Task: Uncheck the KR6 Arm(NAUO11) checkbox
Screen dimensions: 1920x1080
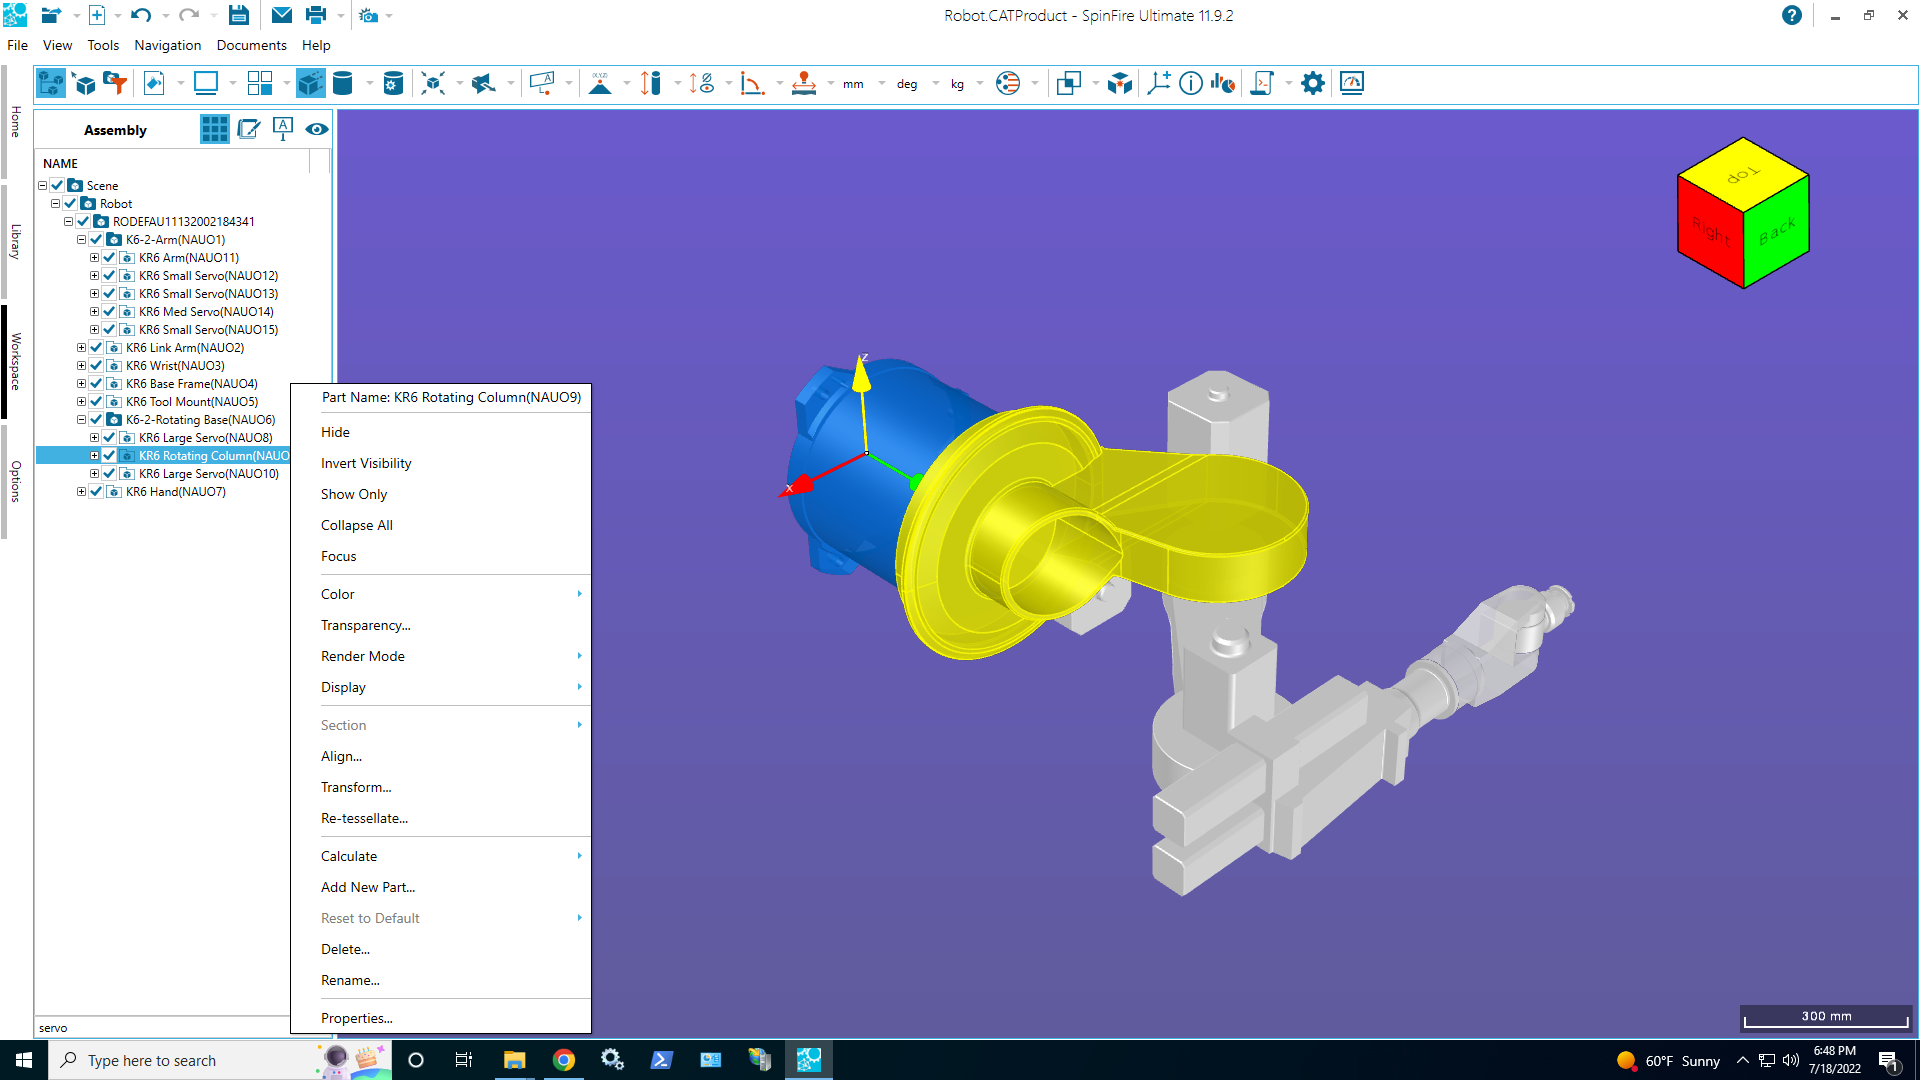Action: pyautogui.click(x=110, y=257)
